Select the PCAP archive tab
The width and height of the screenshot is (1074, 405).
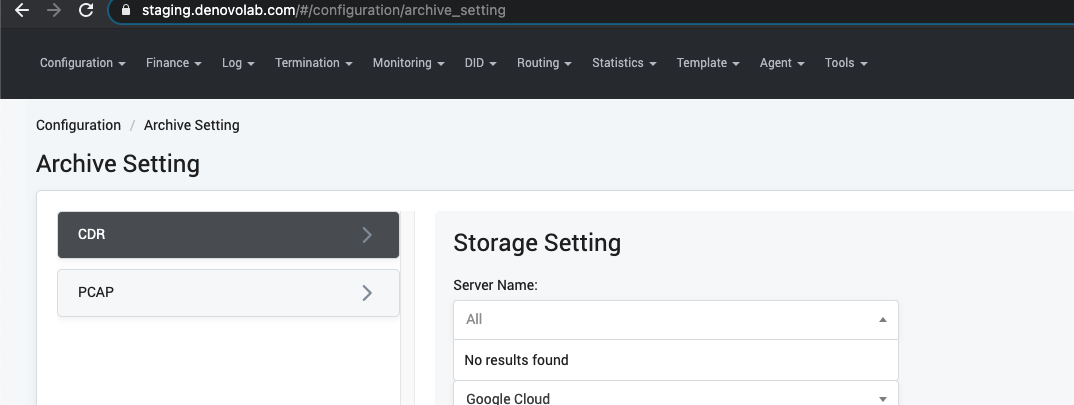tap(228, 293)
